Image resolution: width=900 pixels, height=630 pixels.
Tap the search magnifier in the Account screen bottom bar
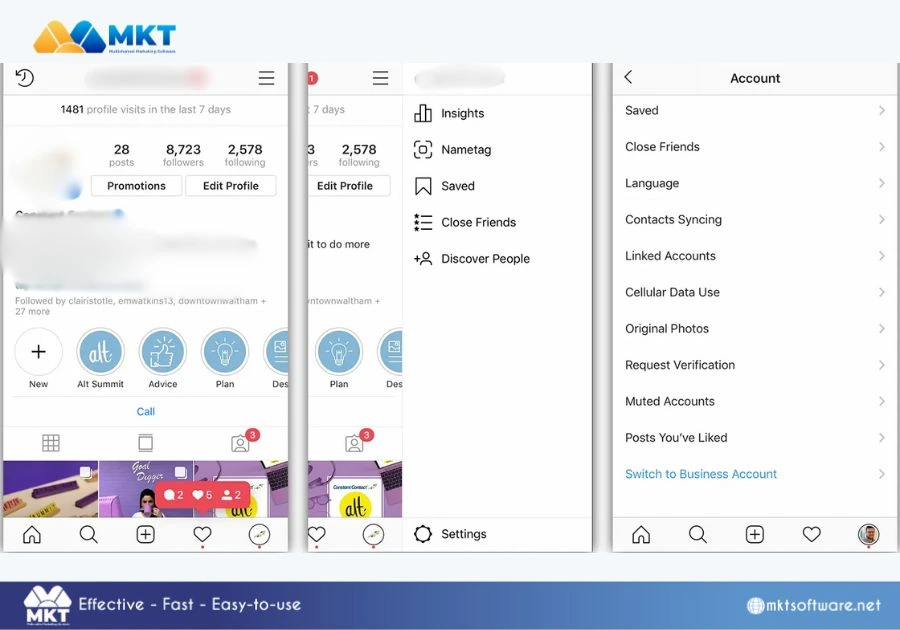click(x=697, y=534)
